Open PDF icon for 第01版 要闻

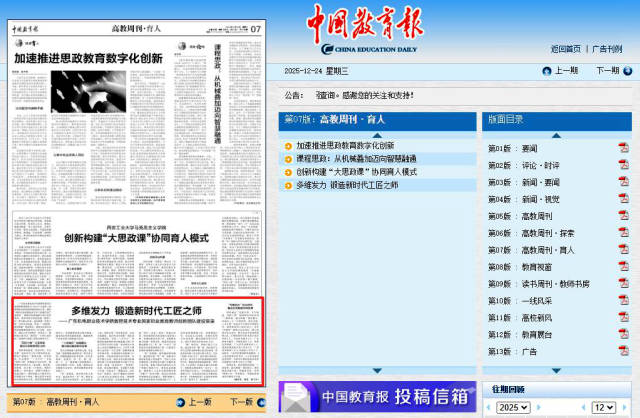(x=623, y=148)
